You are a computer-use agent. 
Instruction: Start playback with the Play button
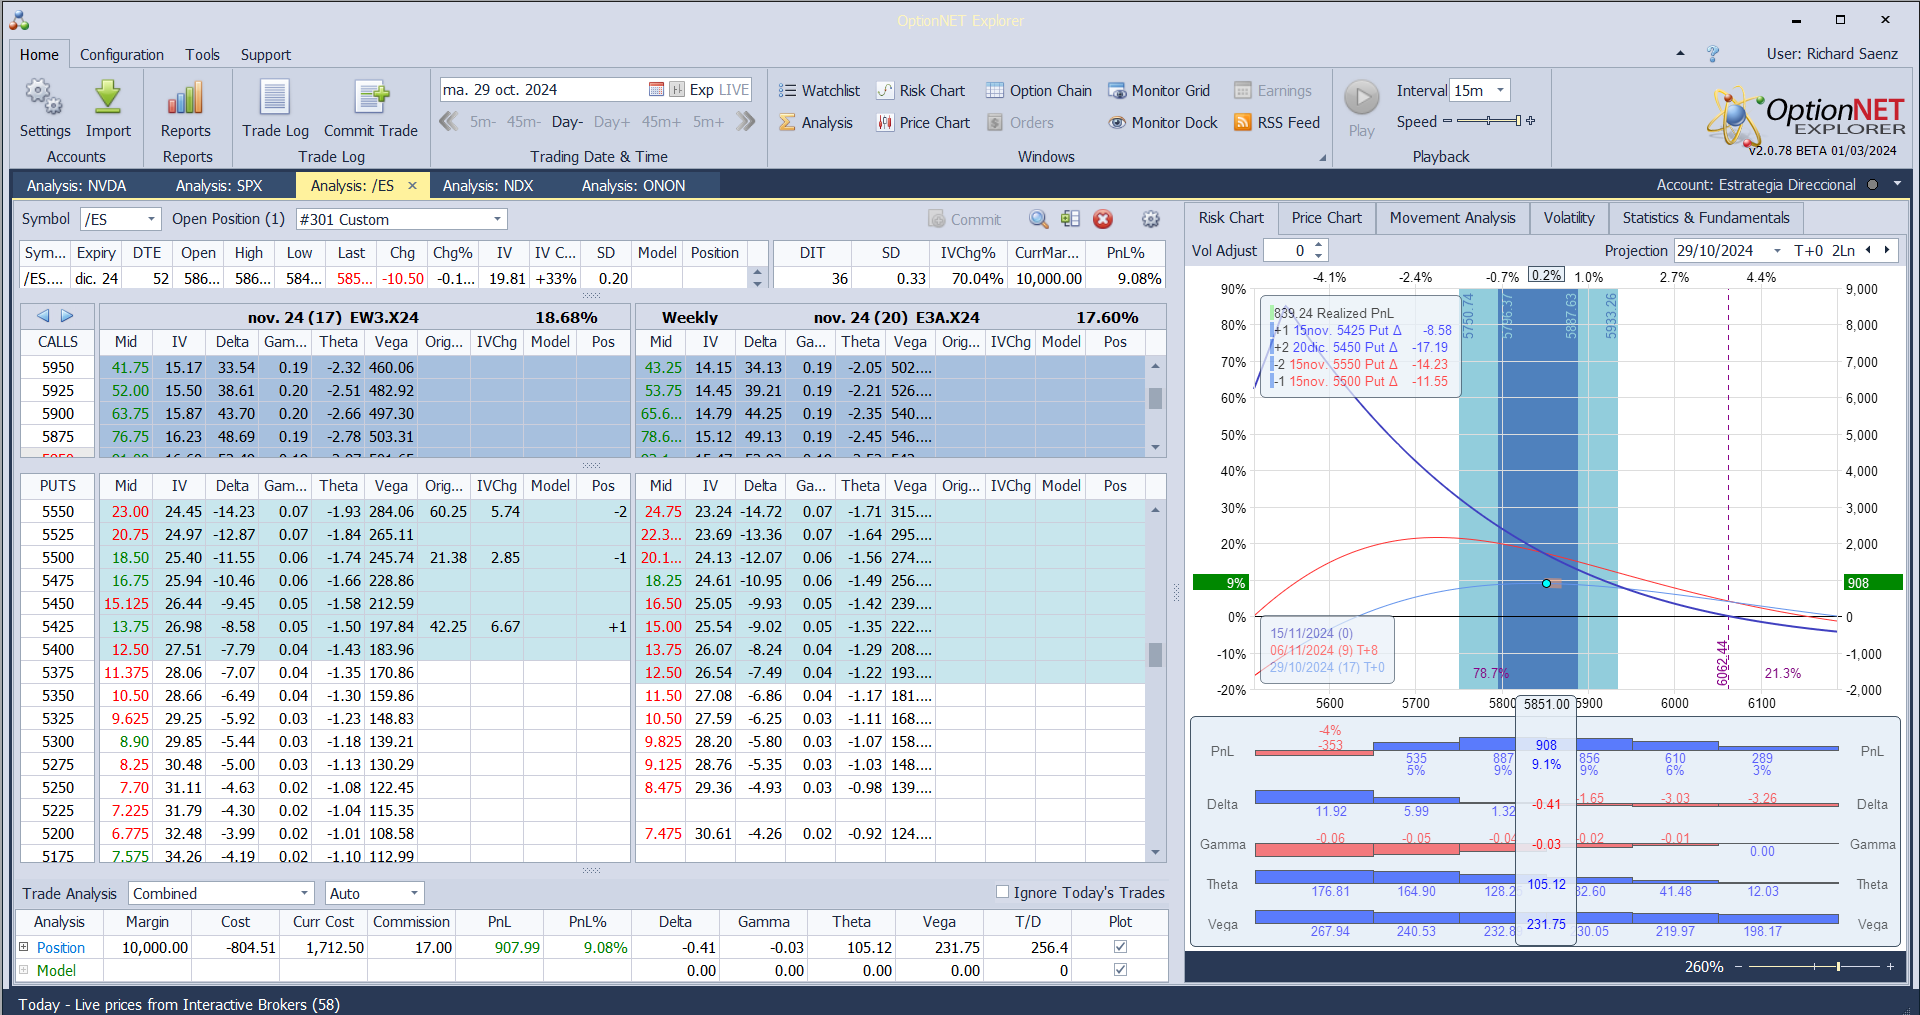[1361, 108]
